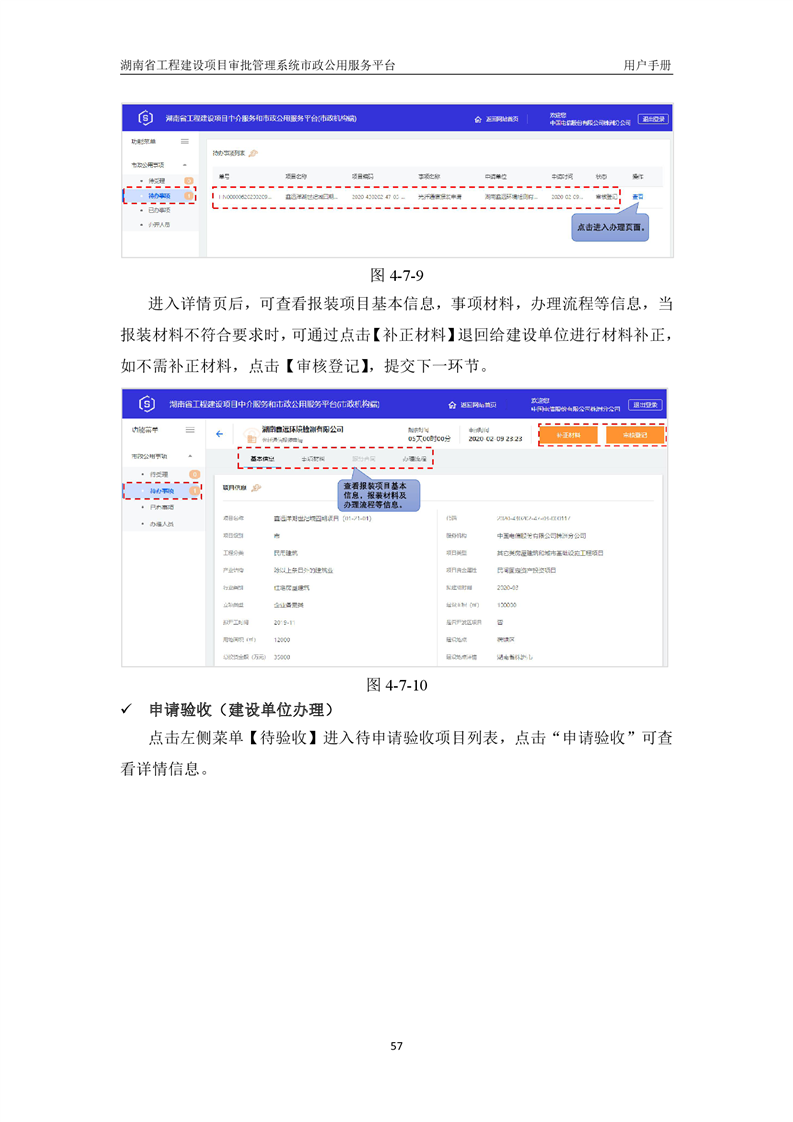Screen dimensions: 793x1122
Task: Open 待受理 menu item in lower screenshot
Action: tap(159, 474)
